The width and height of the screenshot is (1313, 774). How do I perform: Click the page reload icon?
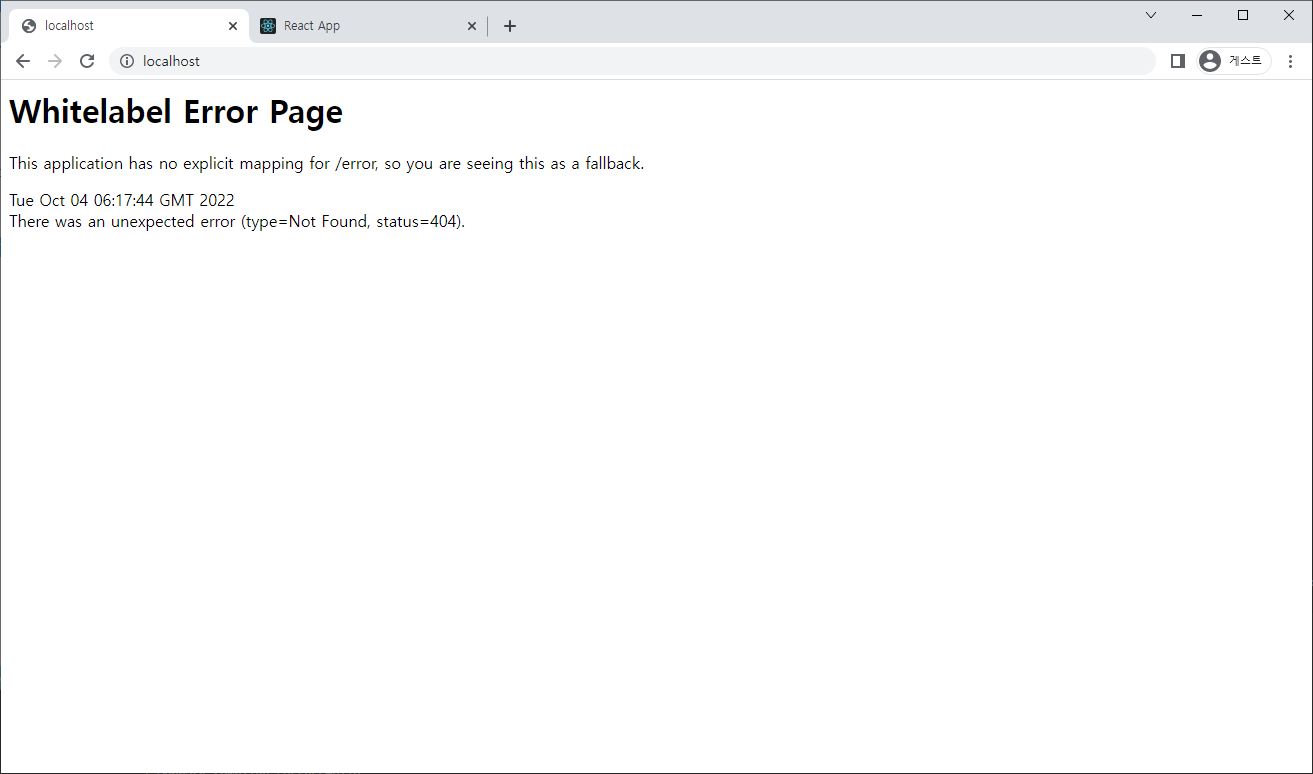coord(87,61)
